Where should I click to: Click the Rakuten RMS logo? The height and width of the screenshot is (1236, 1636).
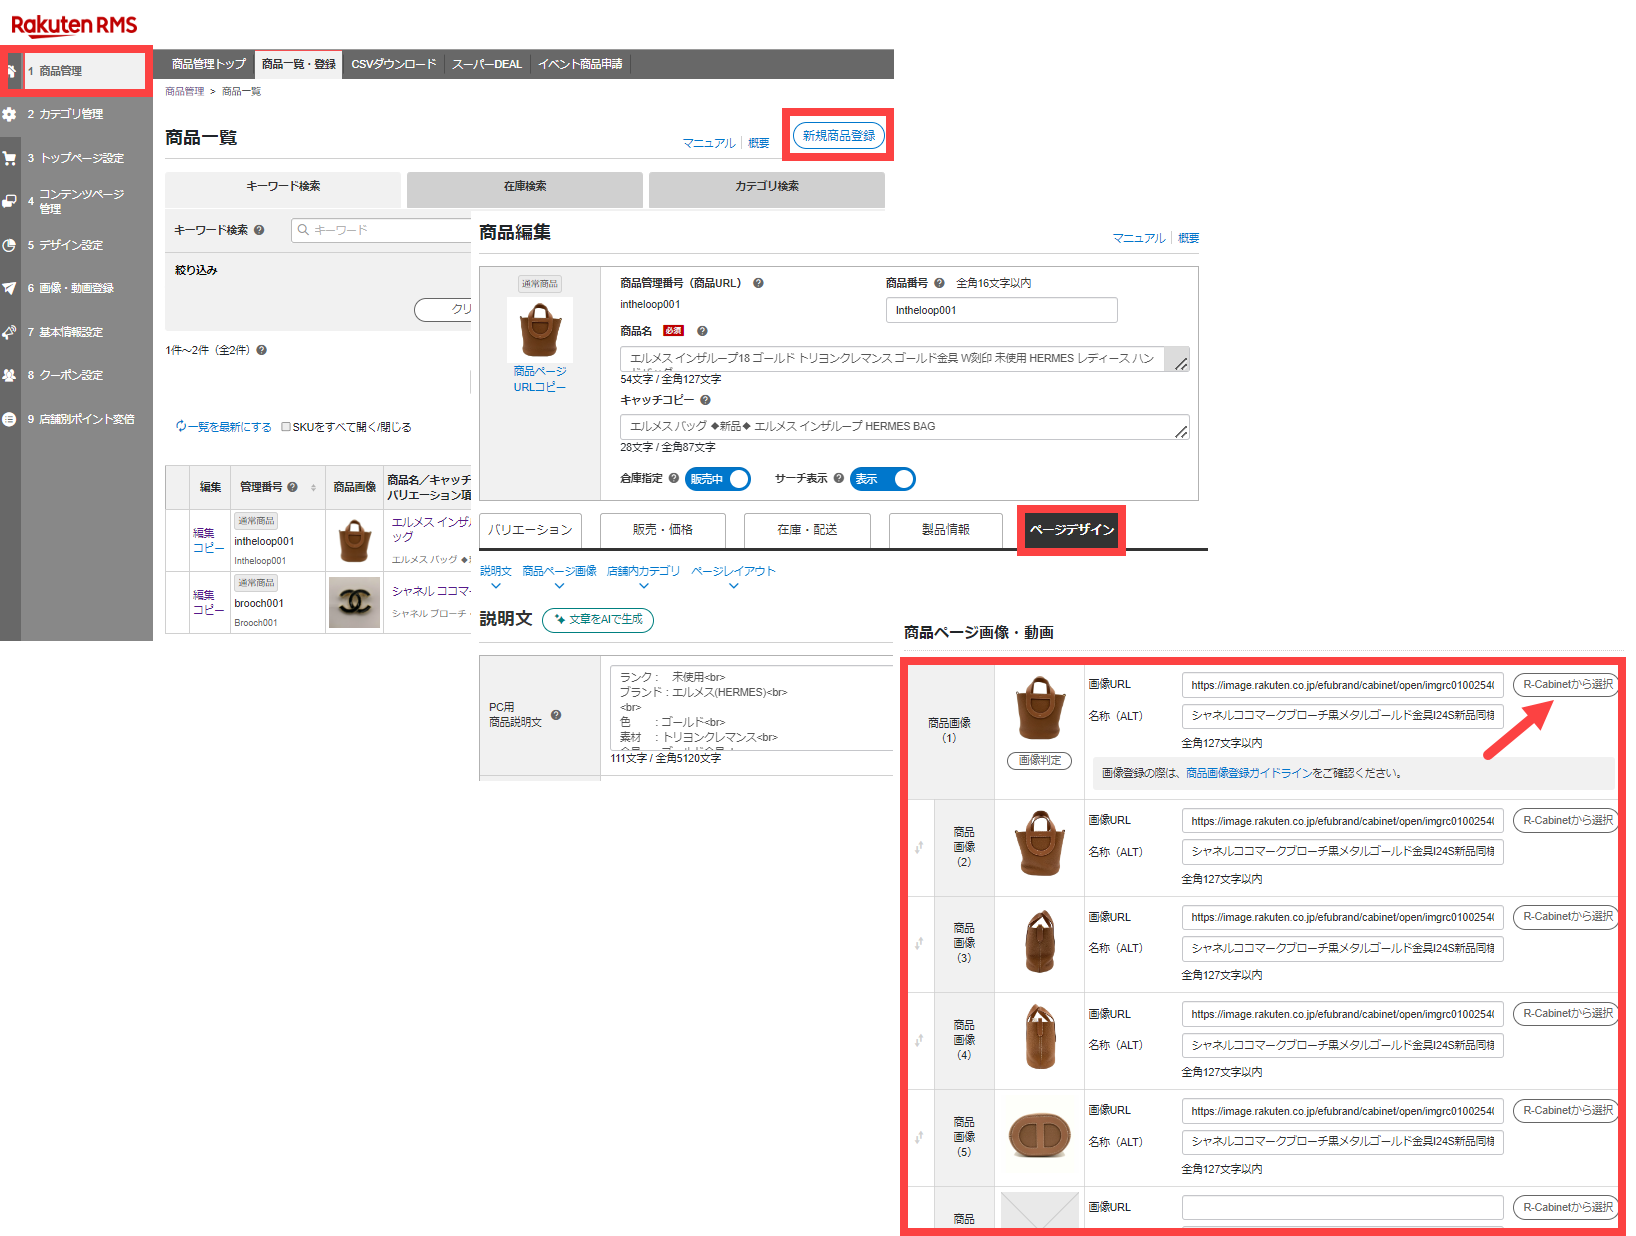(x=74, y=25)
